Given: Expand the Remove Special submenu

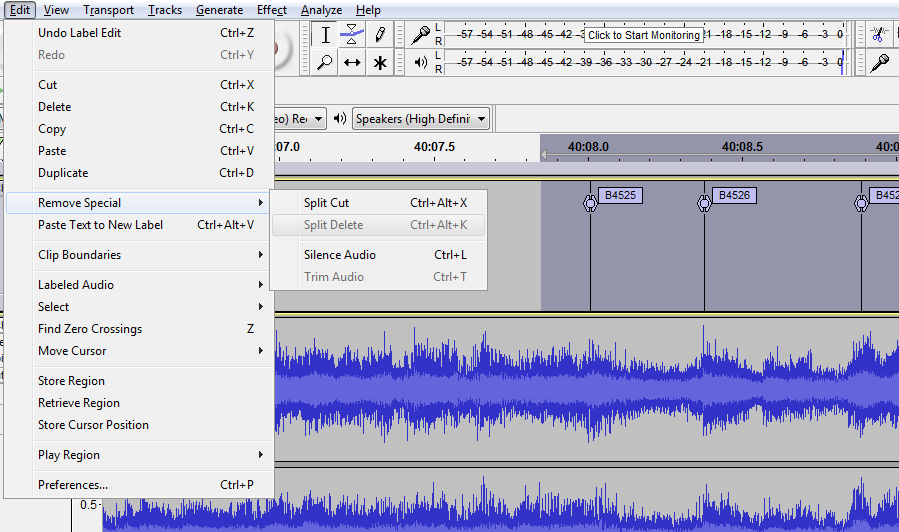Looking at the screenshot, I should [x=138, y=203].
